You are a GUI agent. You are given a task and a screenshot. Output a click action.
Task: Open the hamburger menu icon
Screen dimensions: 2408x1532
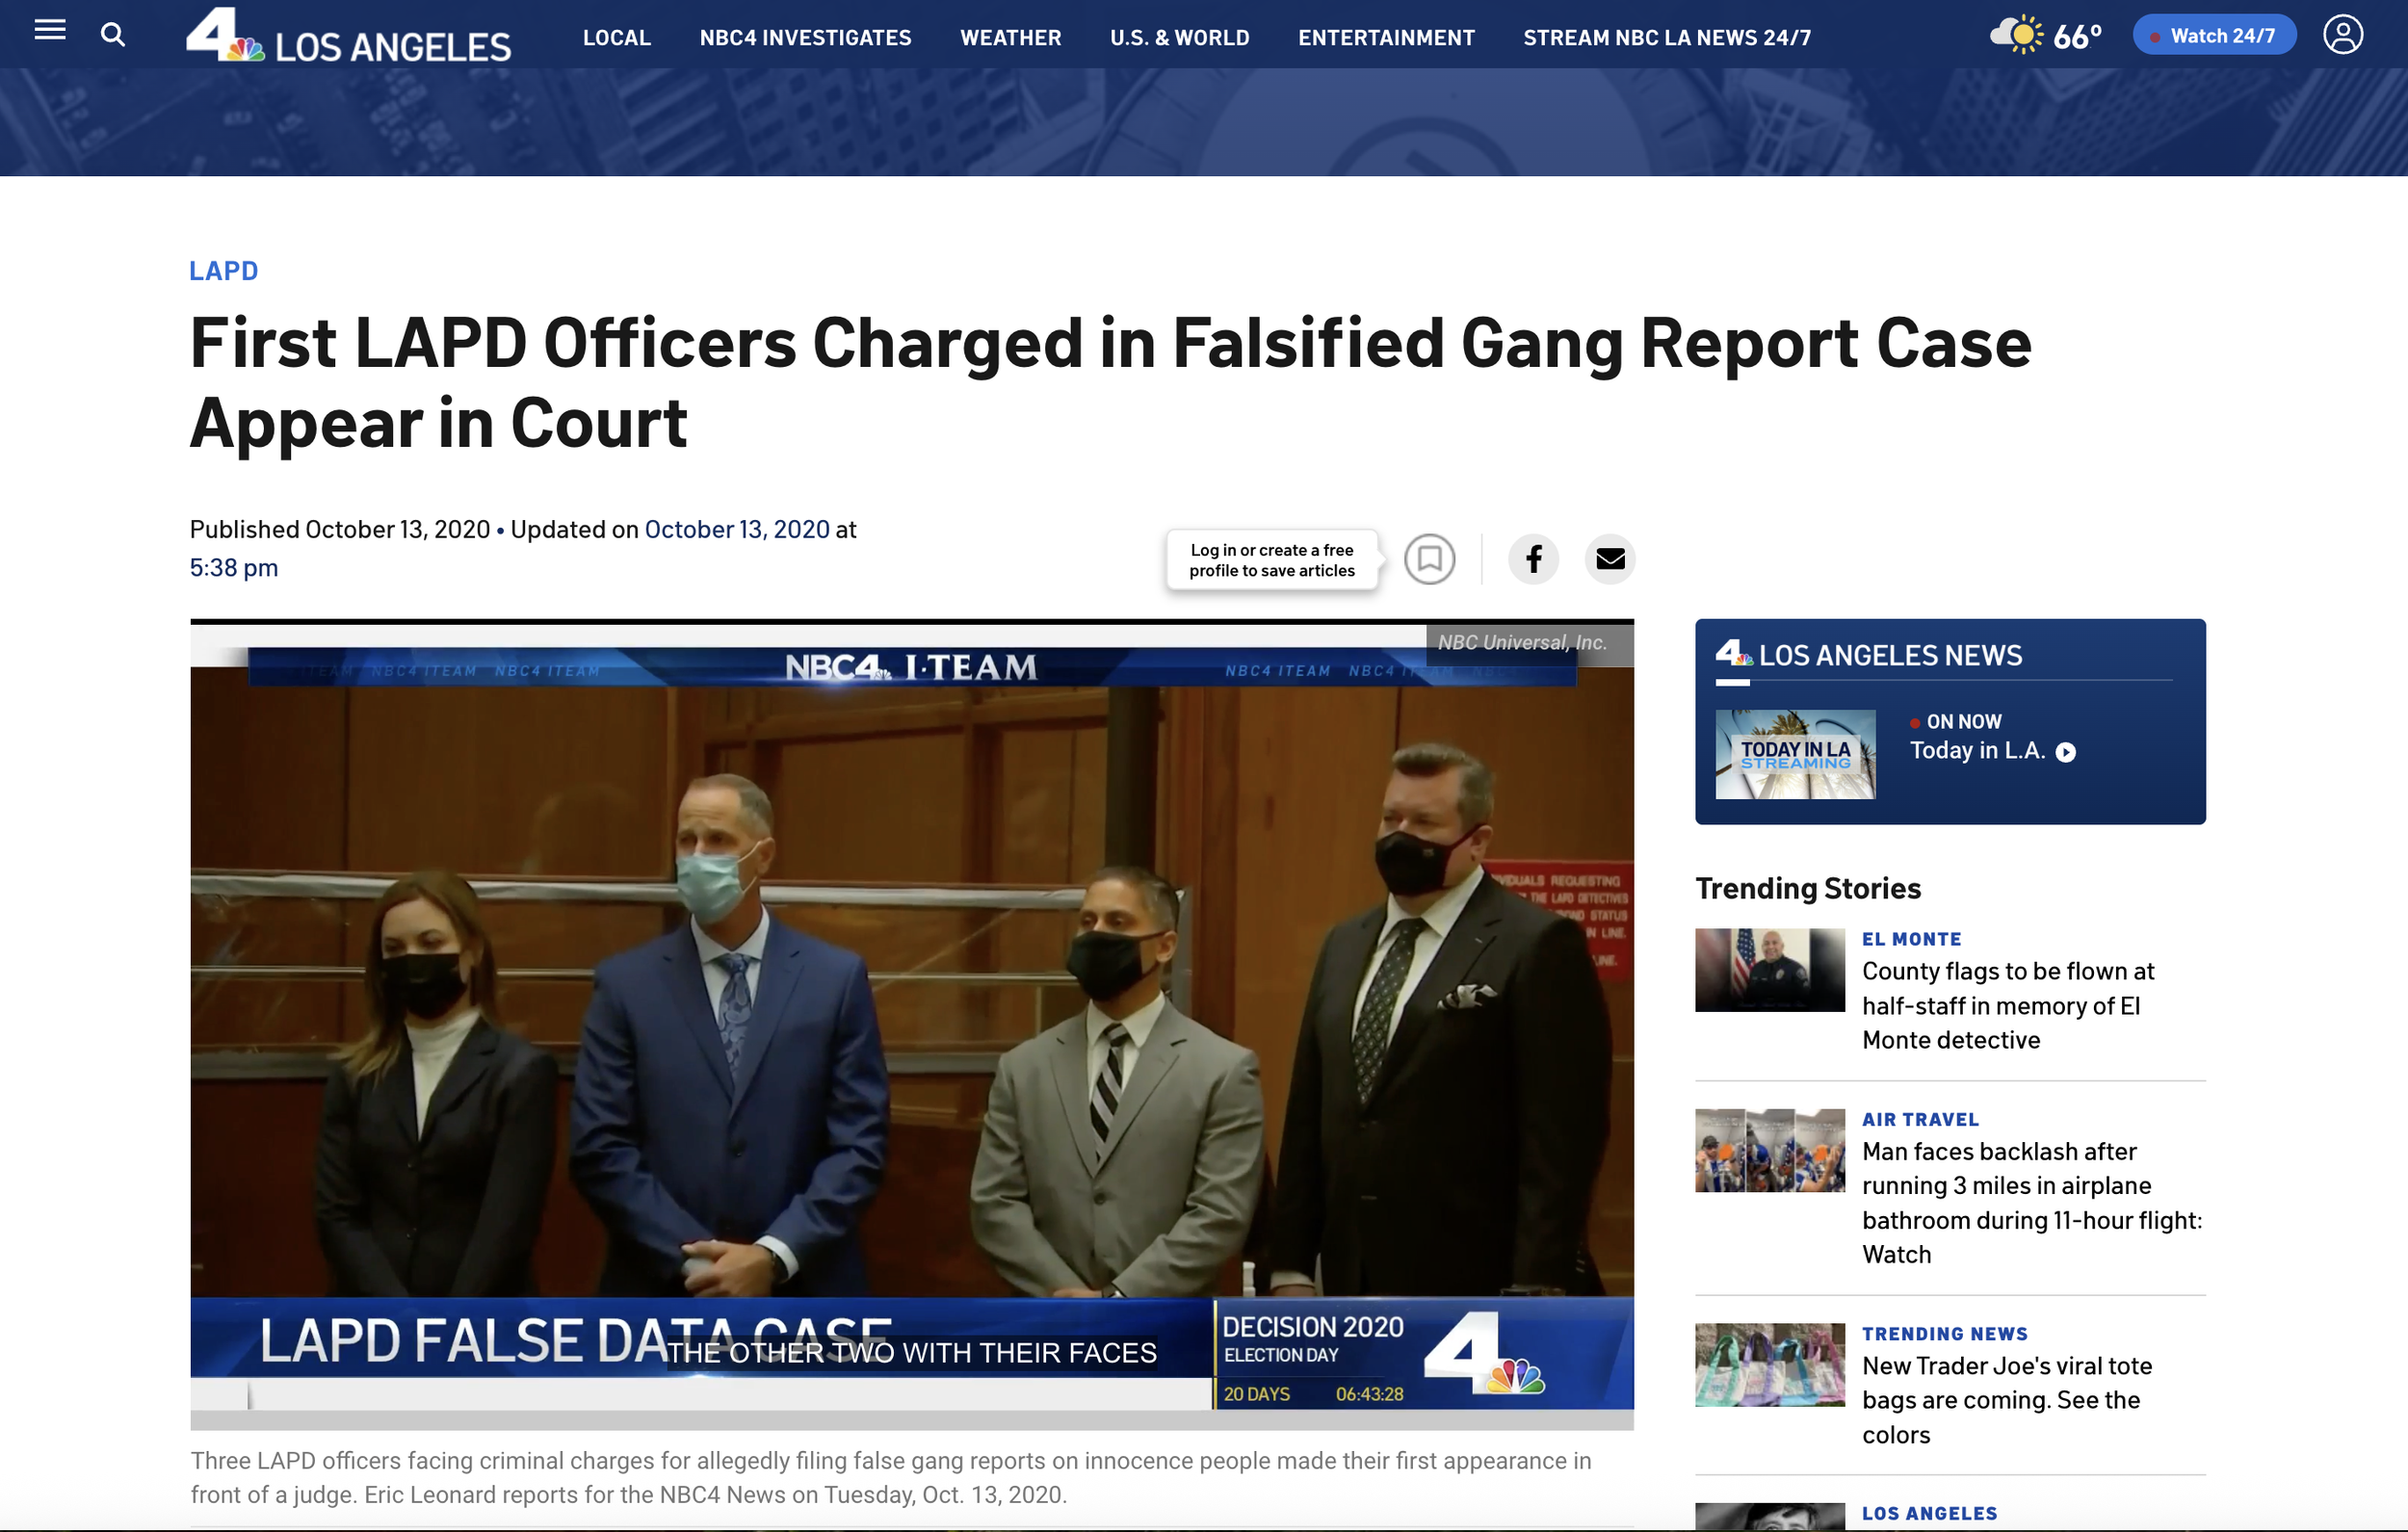click(50, 30)
